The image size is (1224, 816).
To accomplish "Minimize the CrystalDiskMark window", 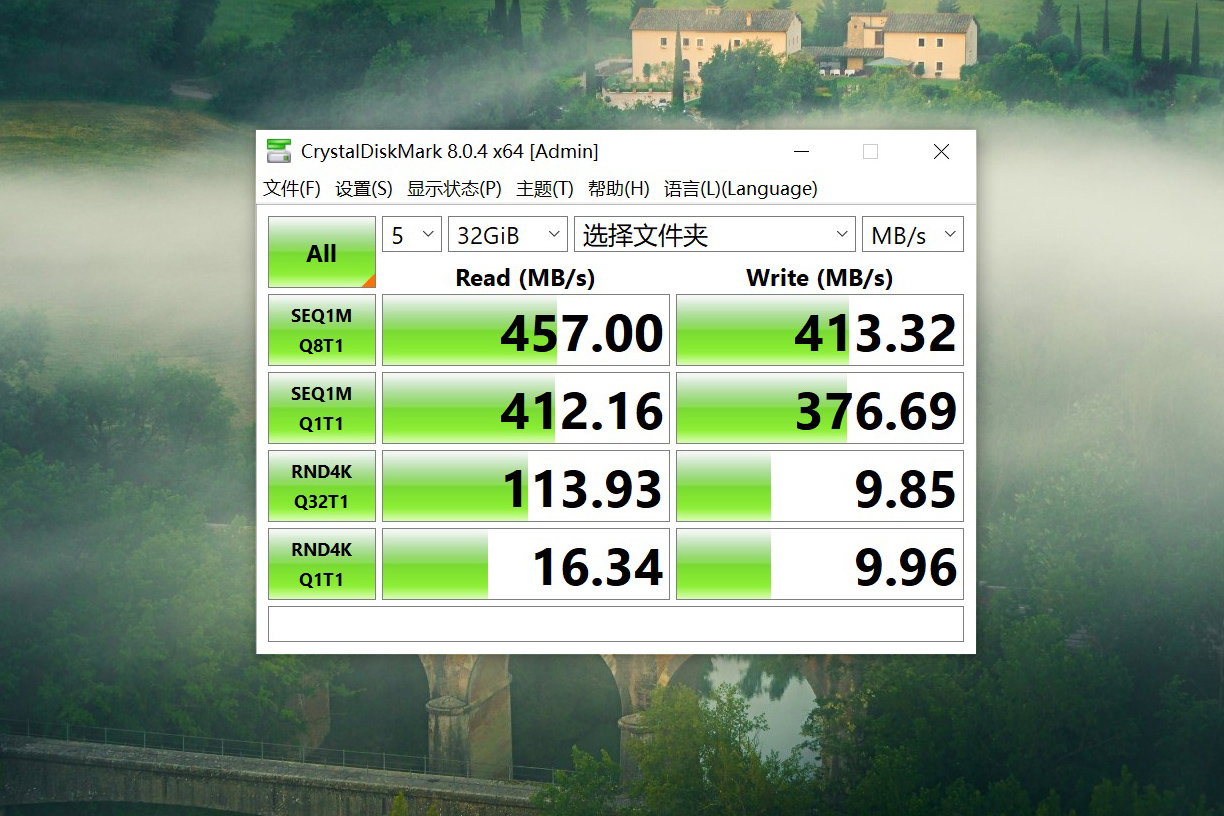I will (802, 151).
